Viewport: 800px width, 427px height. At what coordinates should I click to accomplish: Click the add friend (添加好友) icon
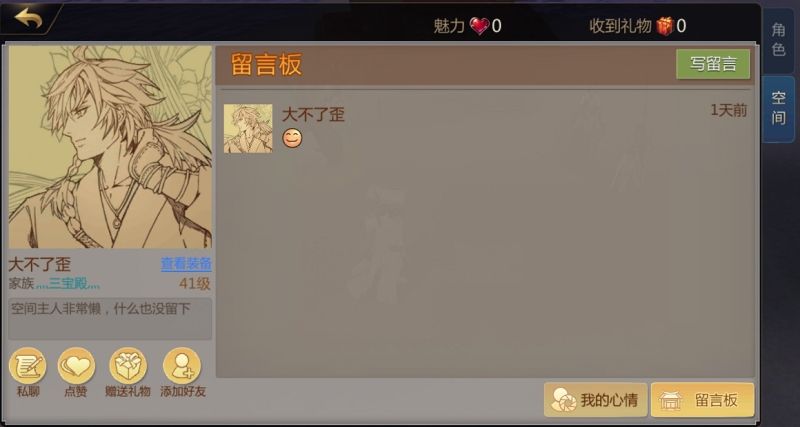[x=182, y=366]
